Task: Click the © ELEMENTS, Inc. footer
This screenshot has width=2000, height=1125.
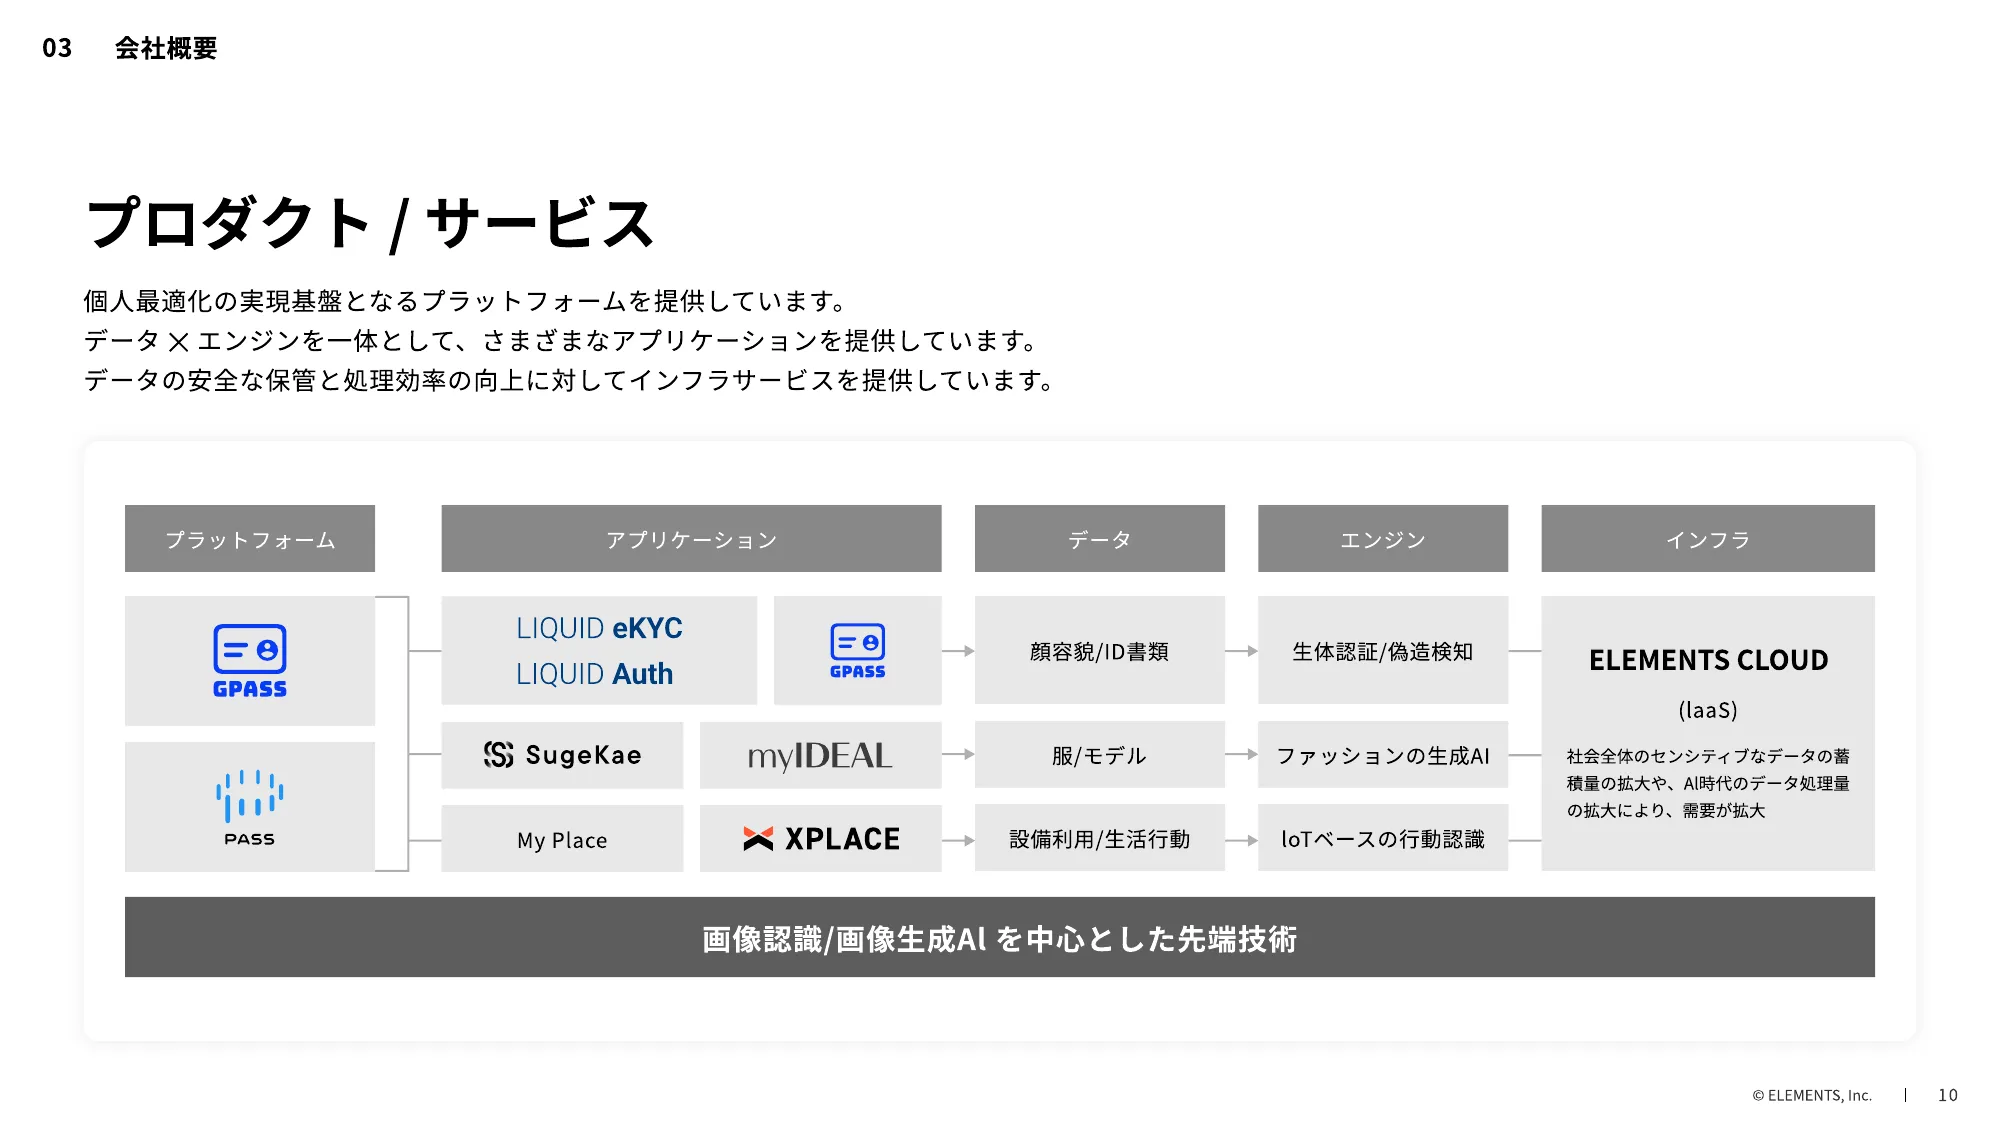Action: click(1811, 1095)
